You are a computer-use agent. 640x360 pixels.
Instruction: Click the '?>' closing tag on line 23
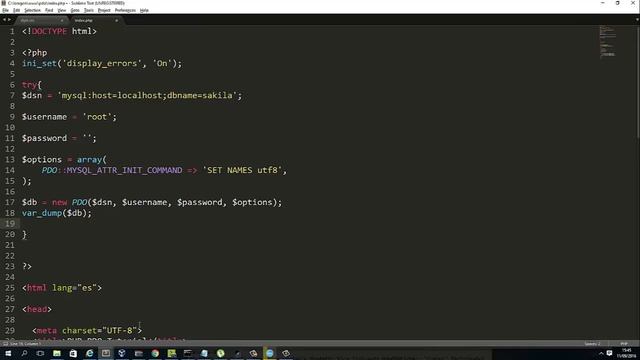tap(27, 267)
